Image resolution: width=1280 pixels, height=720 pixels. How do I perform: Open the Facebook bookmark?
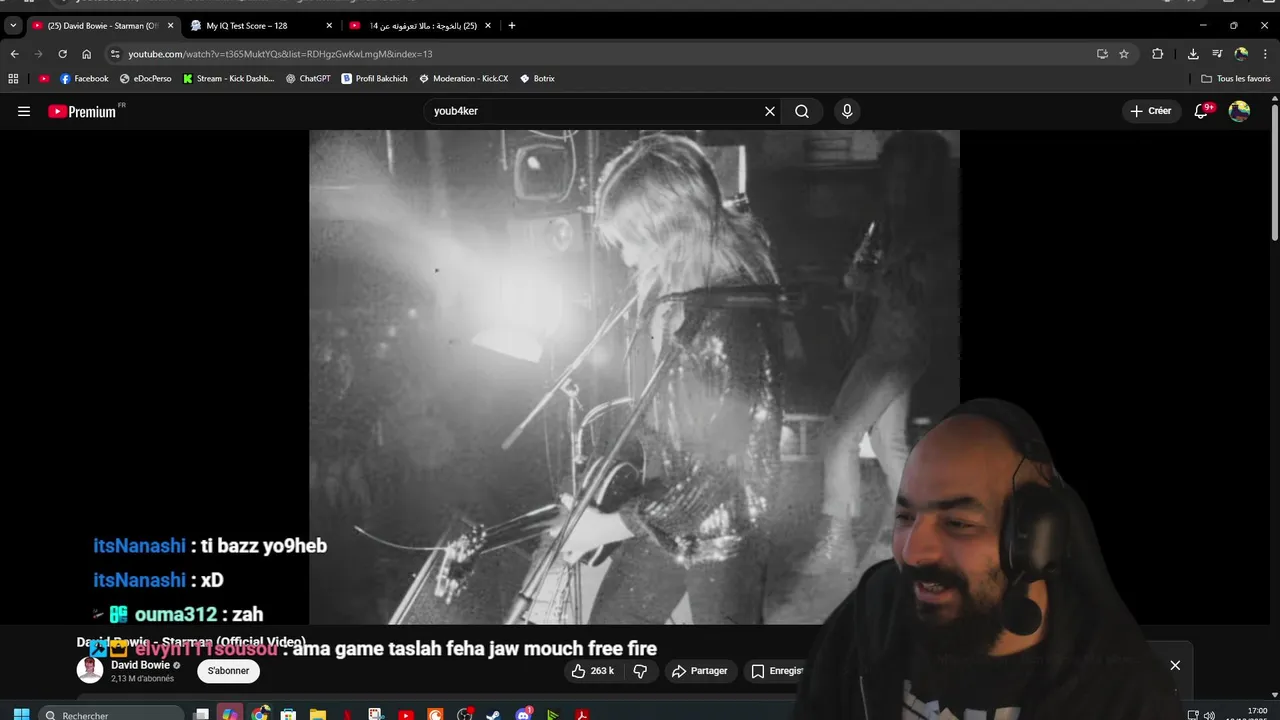[x=84, y=78]
